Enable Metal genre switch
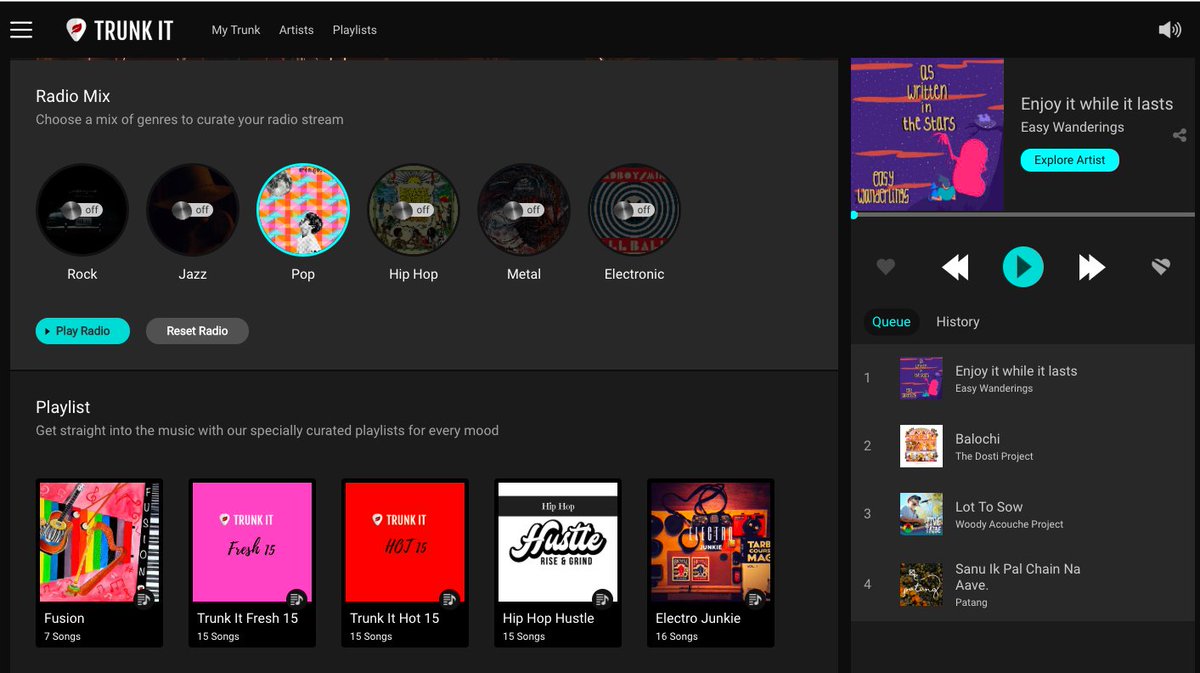Viewport: 1200px width, 673px height. pyautogui.click(x=524, y=210)
